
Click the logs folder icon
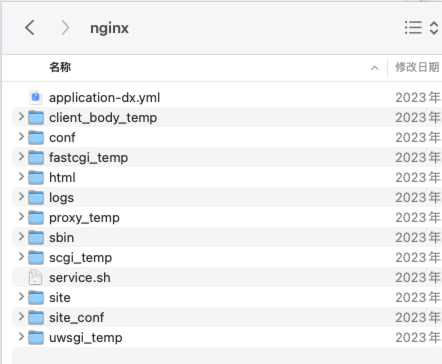point(36,197)
